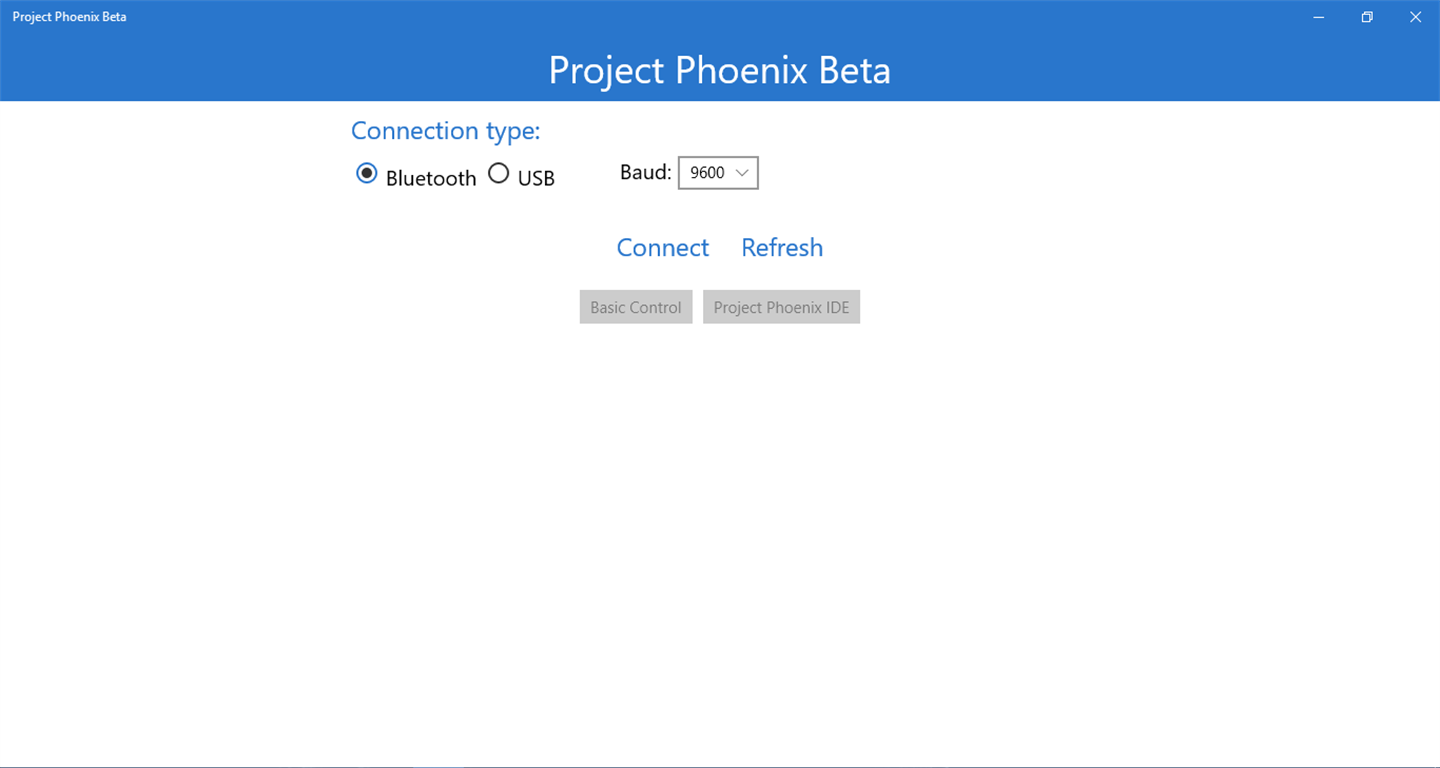
Task: Click the Connect link
Action: pyautogui.click(x=662, y=247)
